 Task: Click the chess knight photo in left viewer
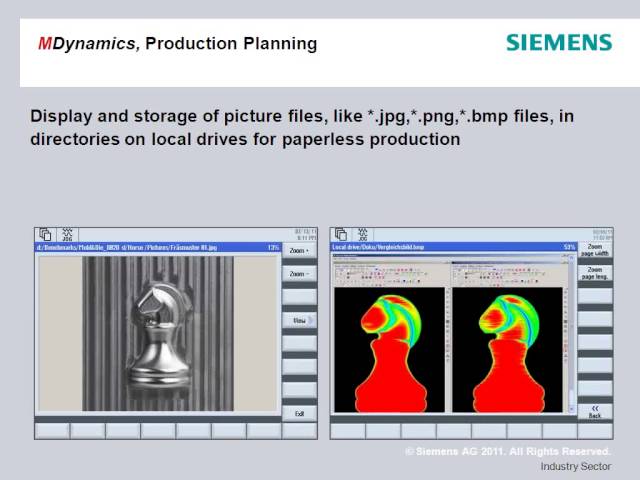coord(158,333)
